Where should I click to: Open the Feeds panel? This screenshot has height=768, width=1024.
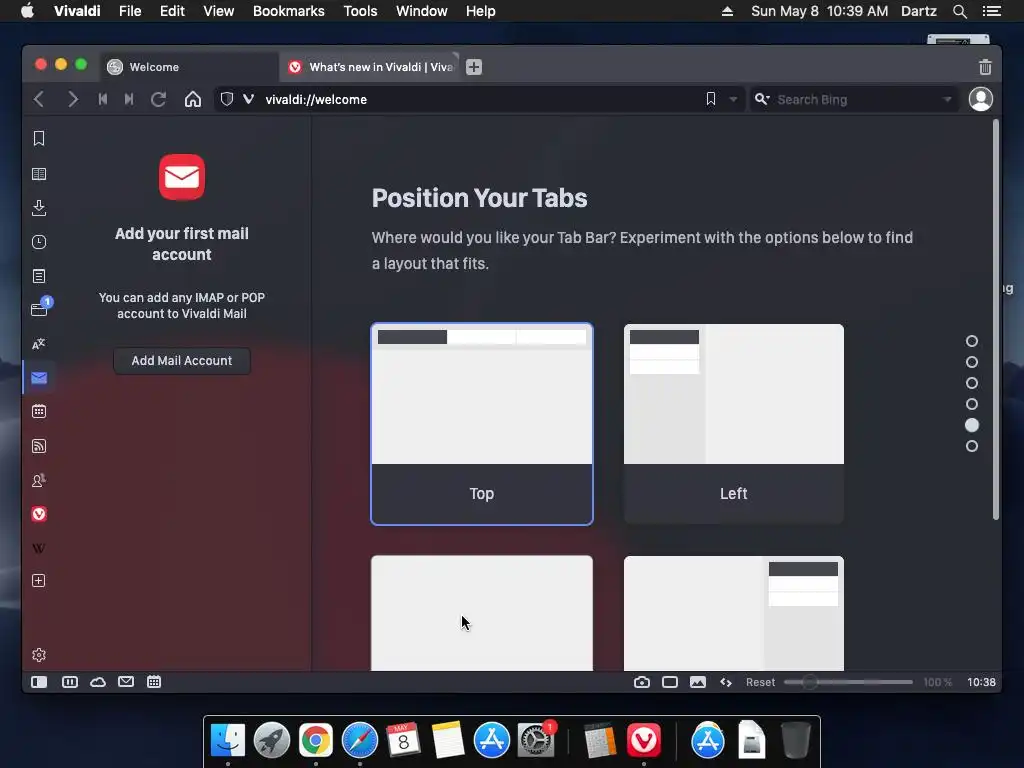click(39, 446)
